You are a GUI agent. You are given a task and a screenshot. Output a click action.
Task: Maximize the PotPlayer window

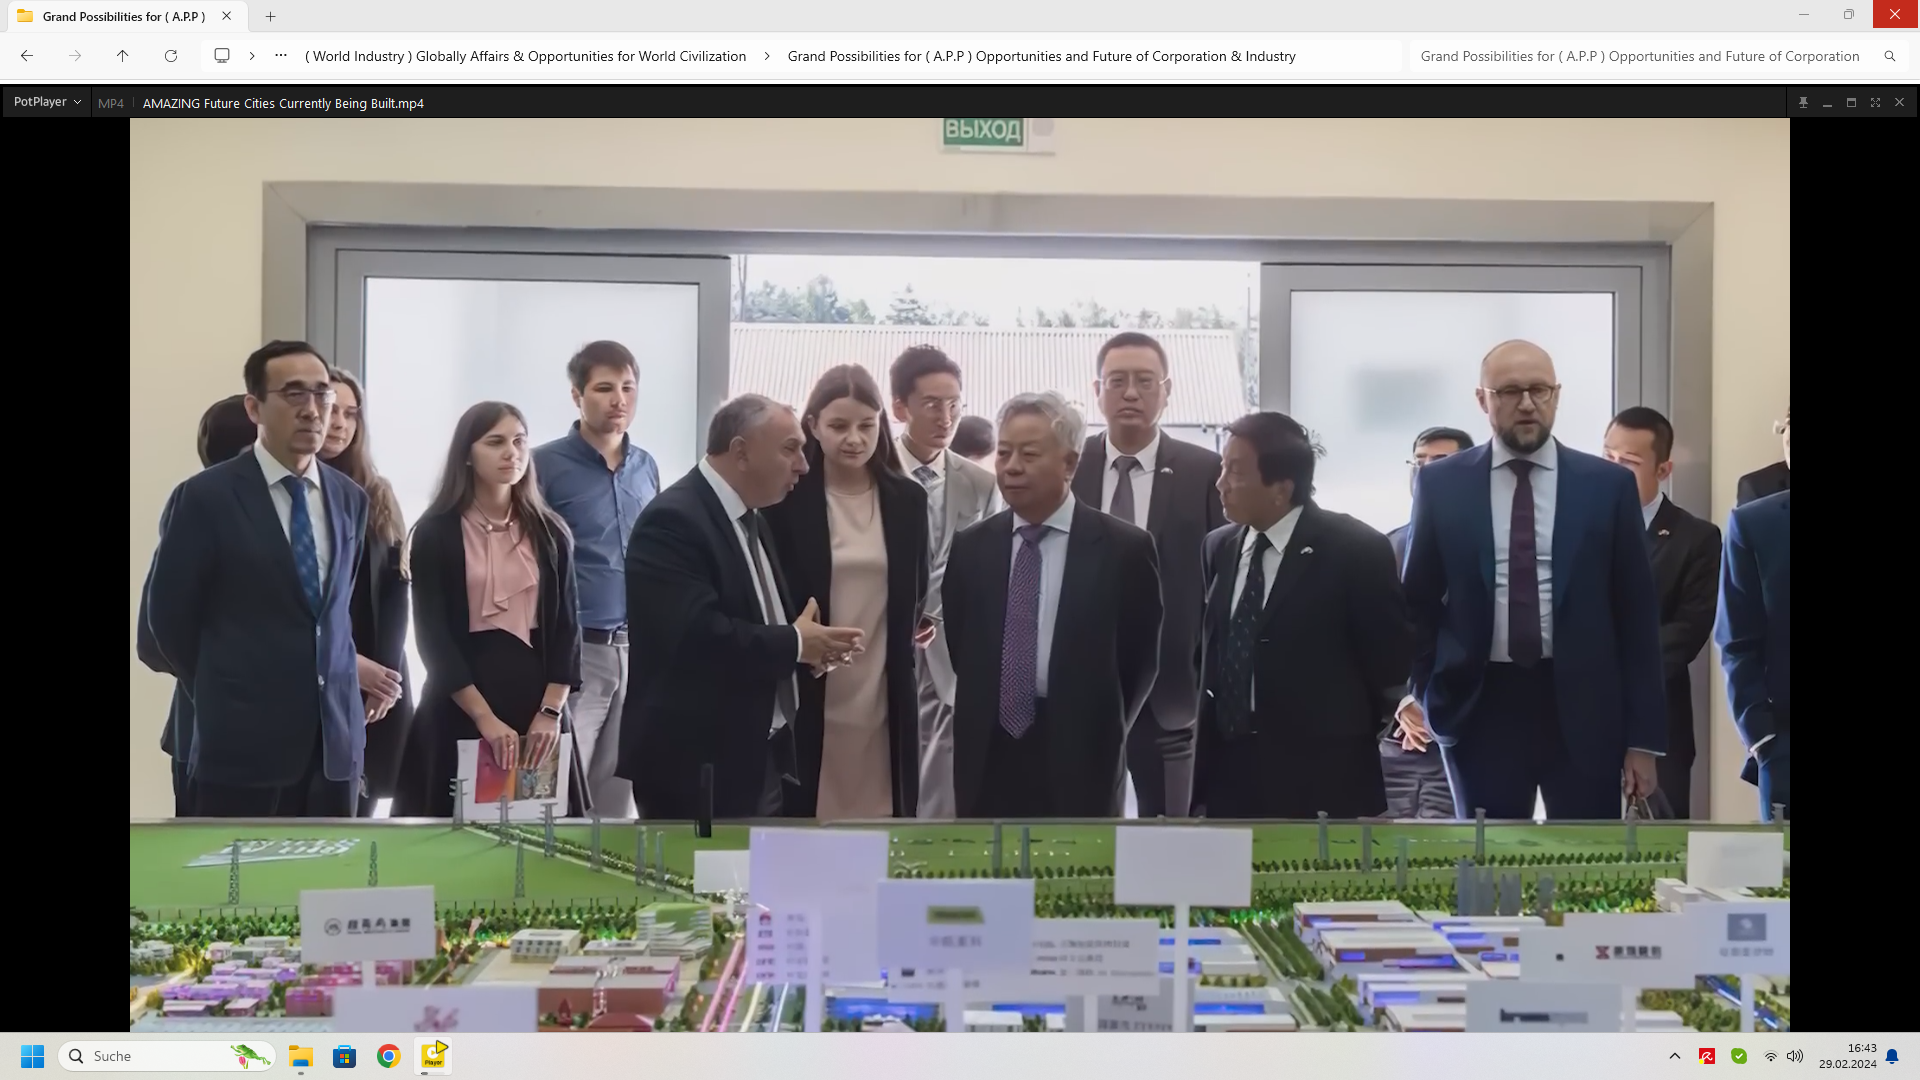click(1851, 103)
